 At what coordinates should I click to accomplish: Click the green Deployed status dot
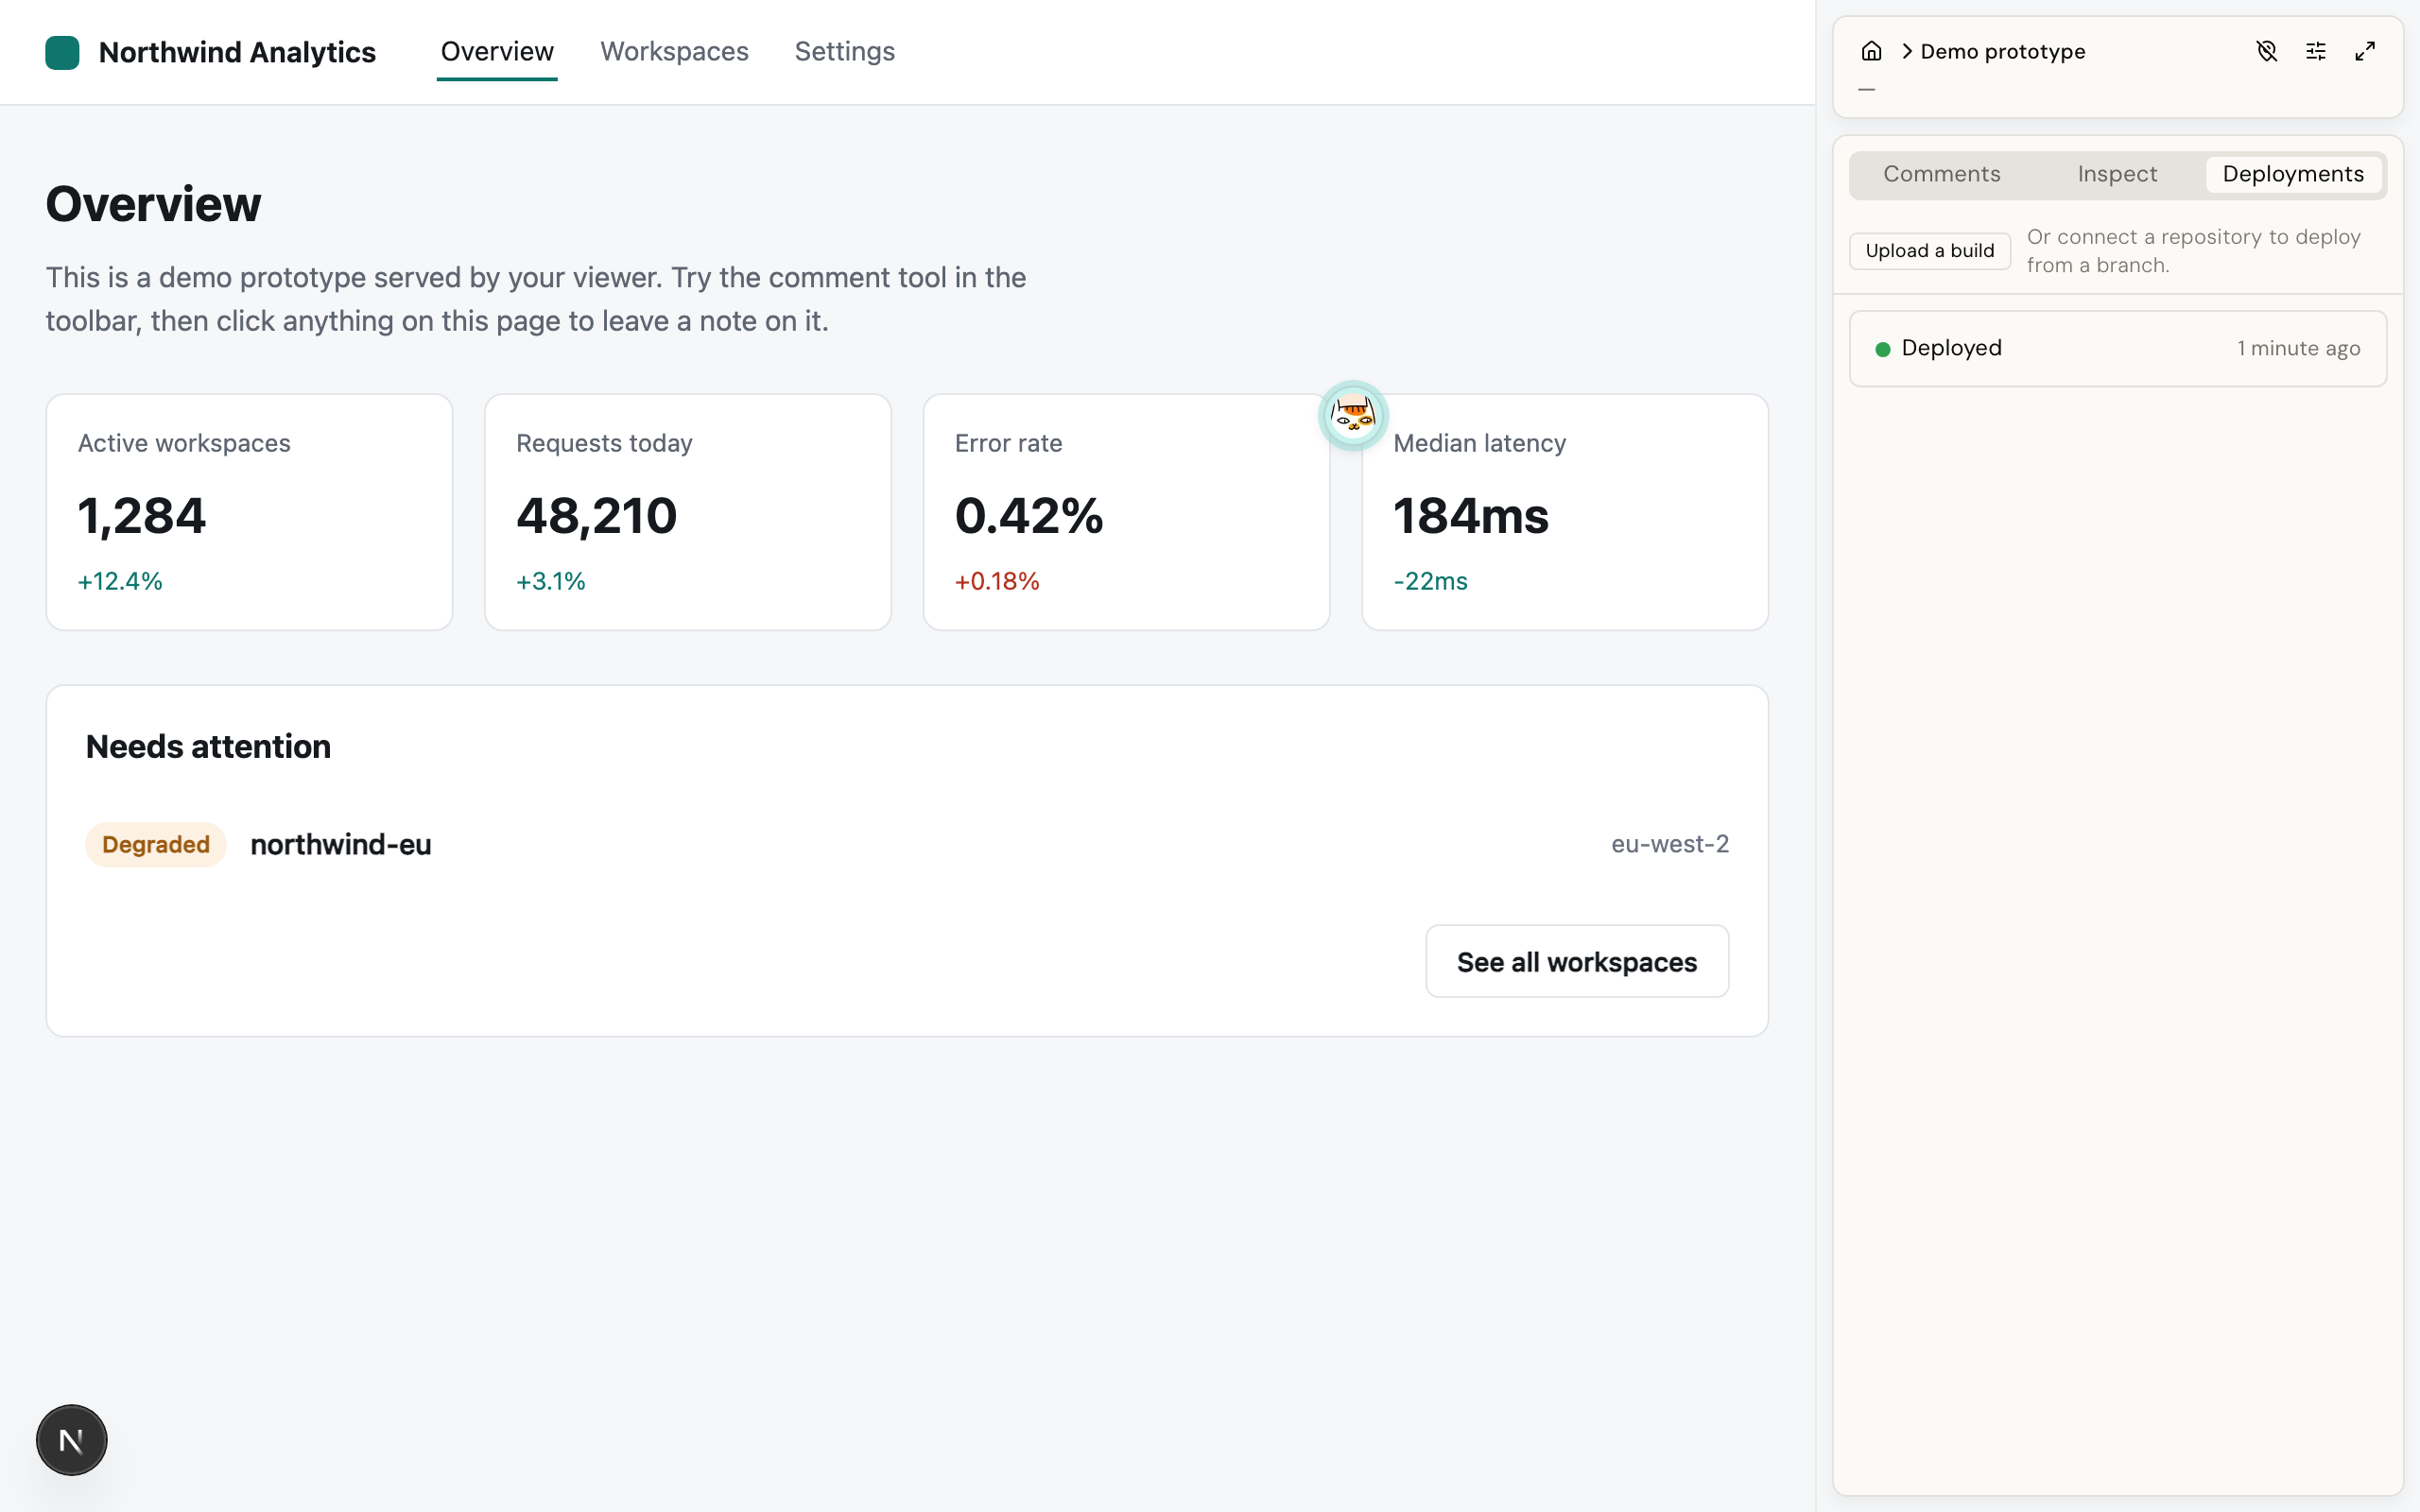(1882, 349)
